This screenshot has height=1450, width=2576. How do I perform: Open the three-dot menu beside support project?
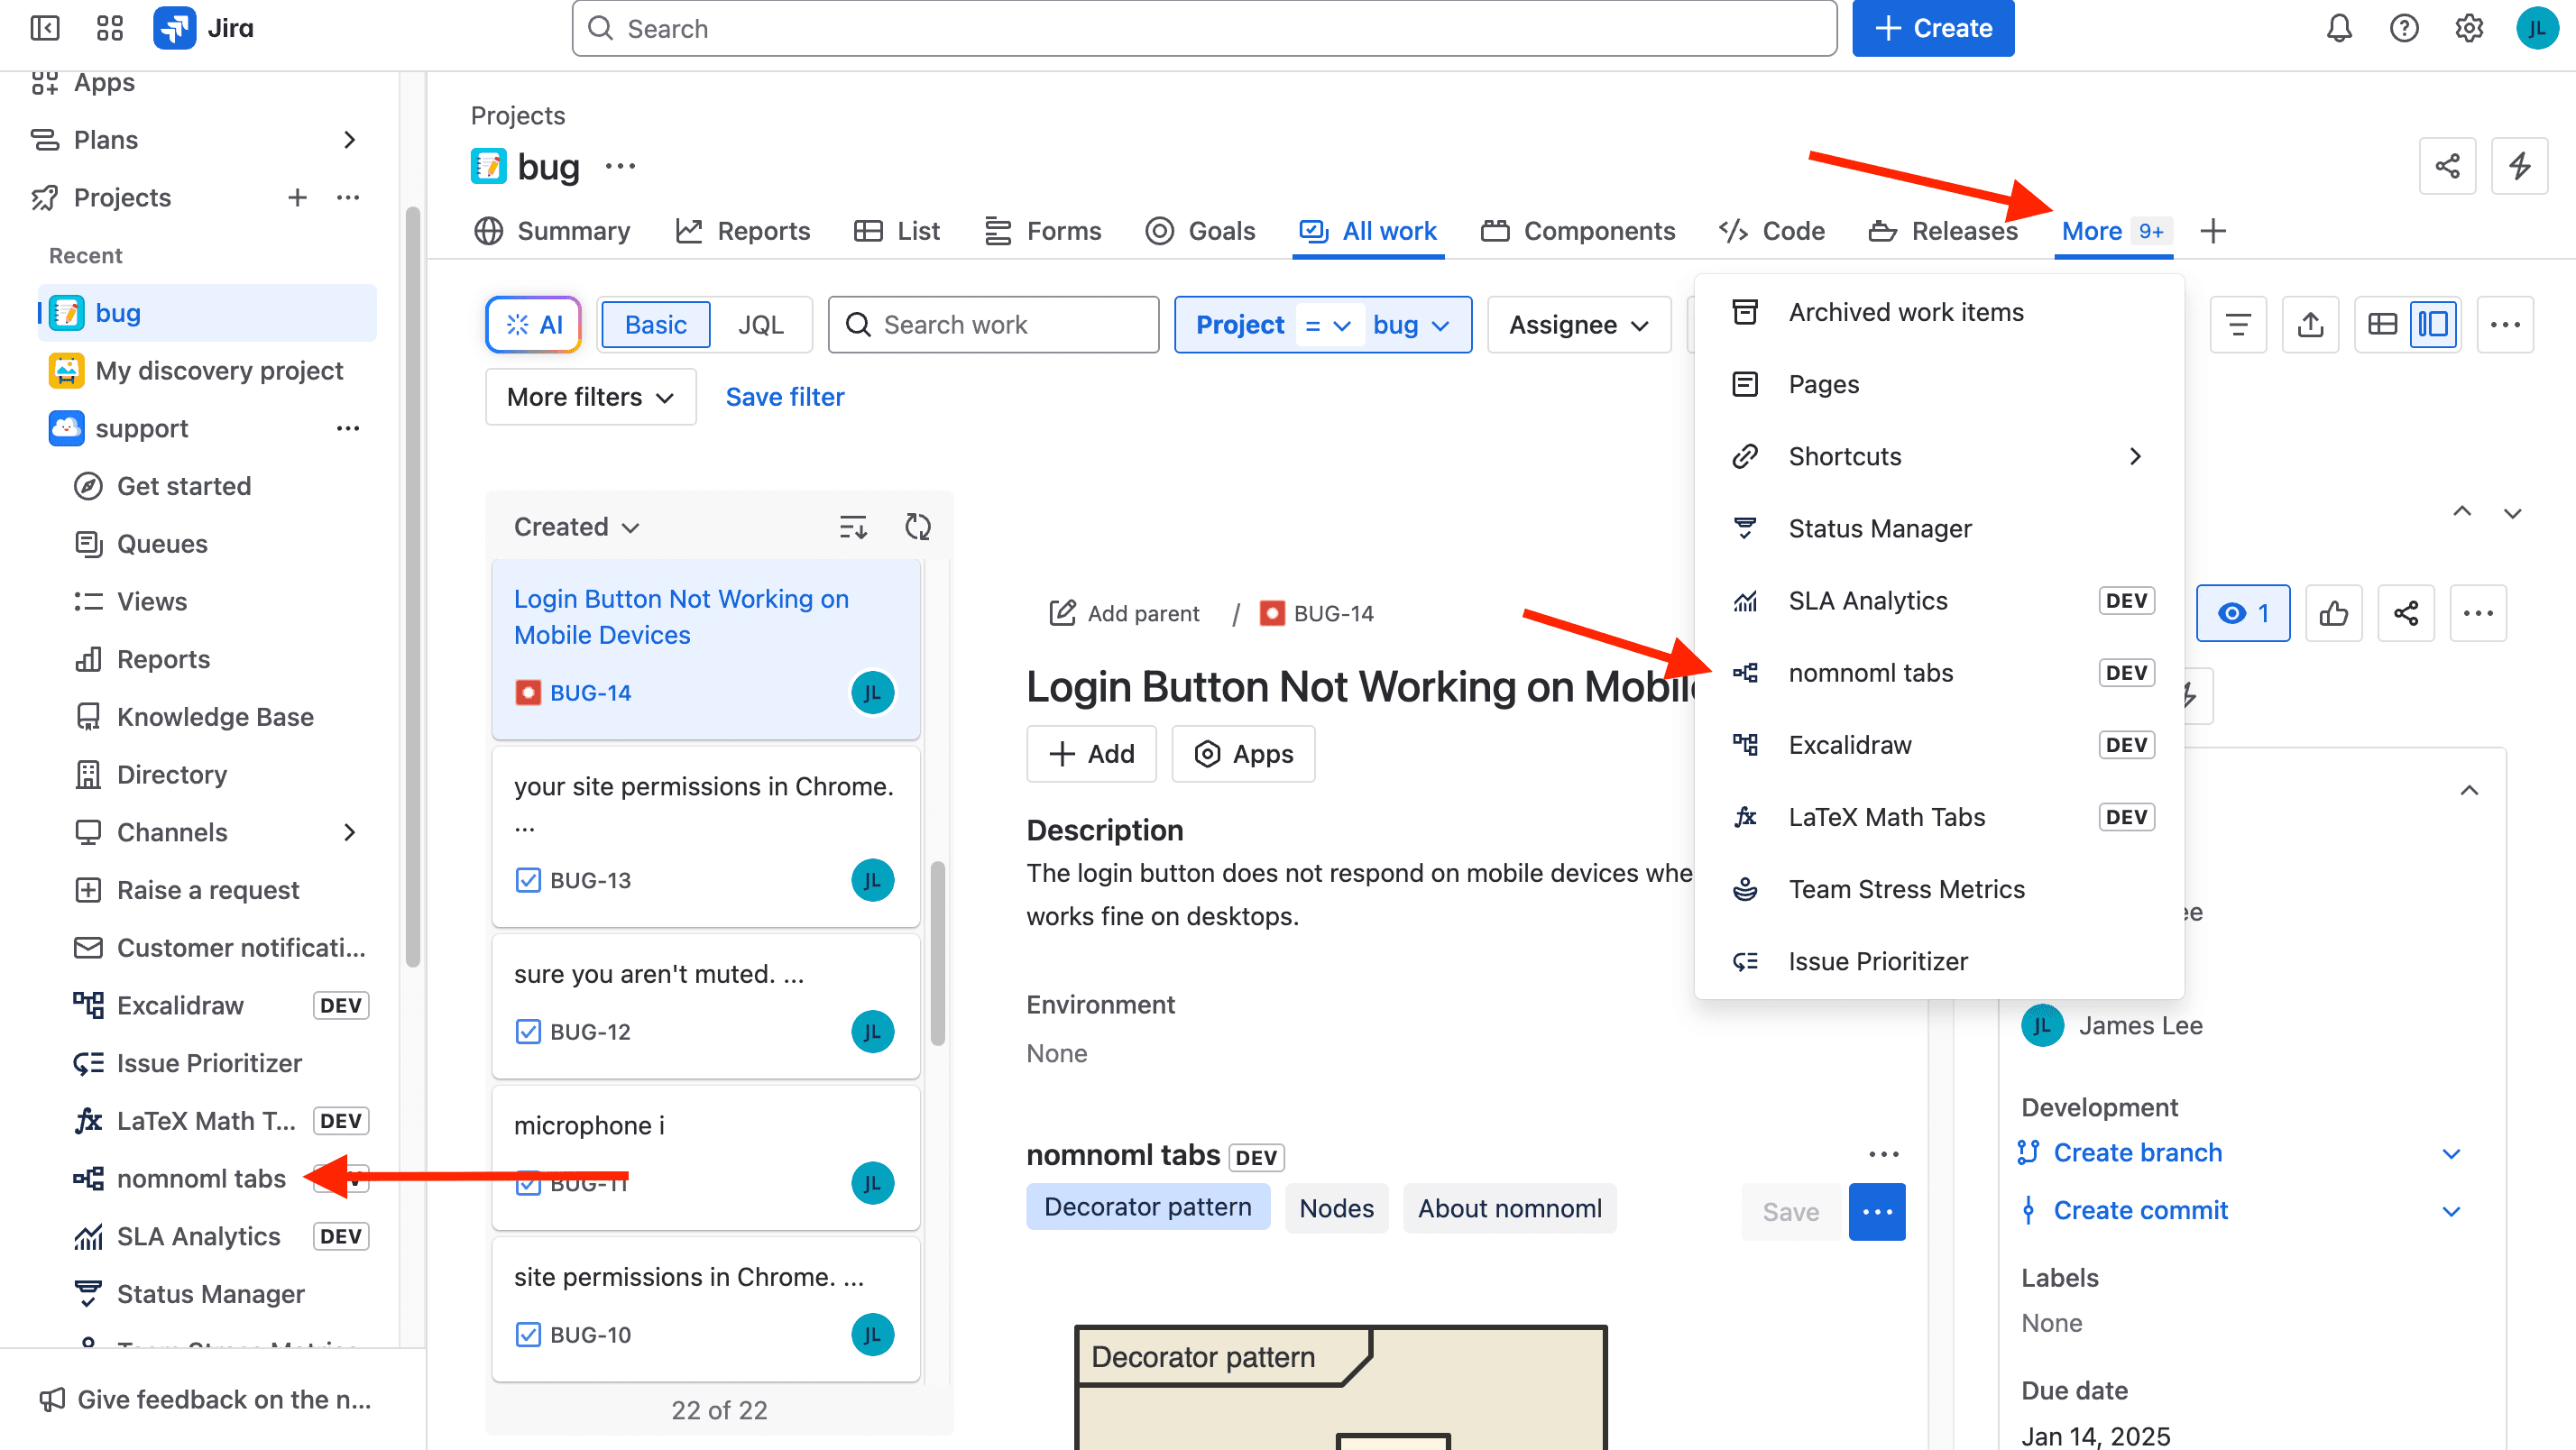point(348,429)
